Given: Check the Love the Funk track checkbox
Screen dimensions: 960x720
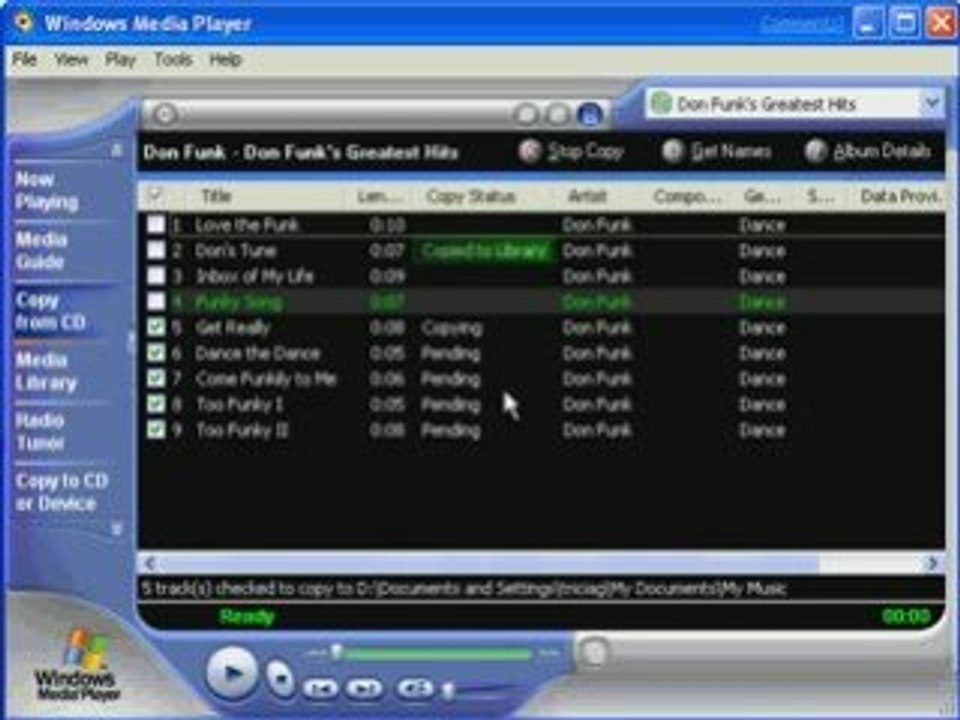Looking at the screenshot, I should (156, 225).
